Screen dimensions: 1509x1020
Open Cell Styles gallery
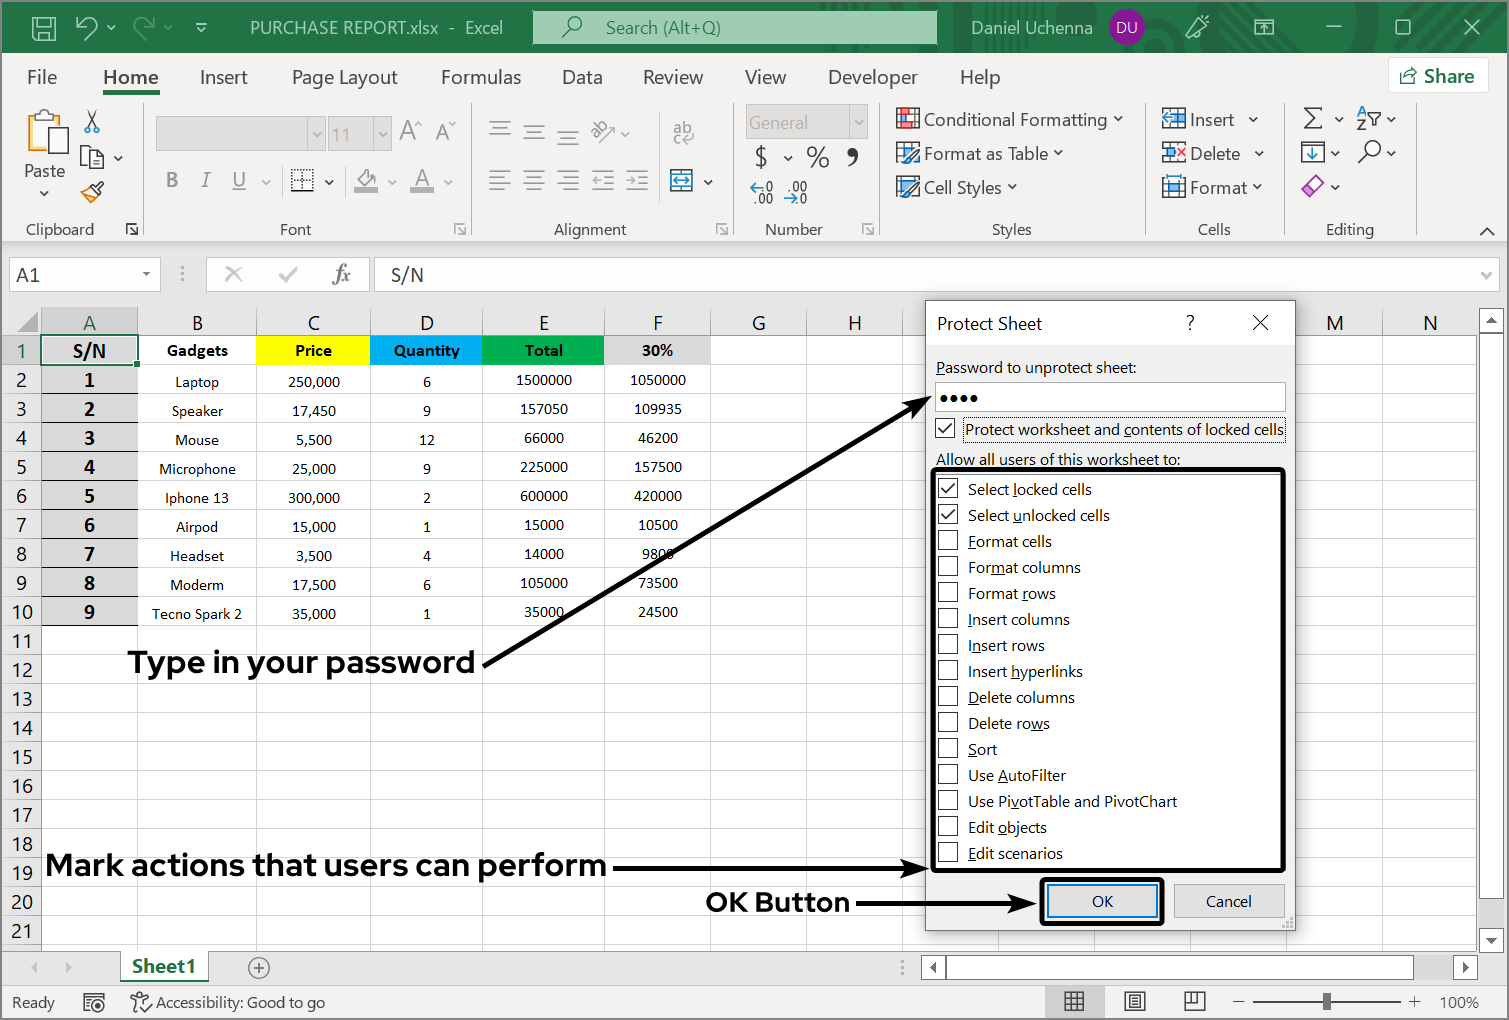(x=956, y=187)
